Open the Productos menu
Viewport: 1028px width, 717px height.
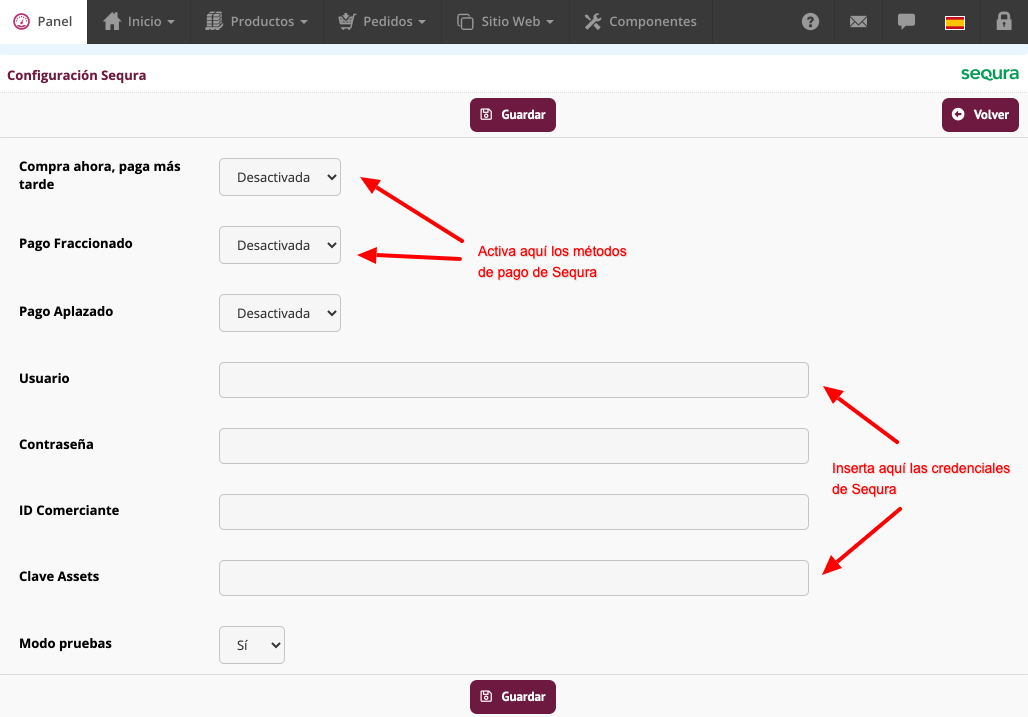tap(256, 22)
